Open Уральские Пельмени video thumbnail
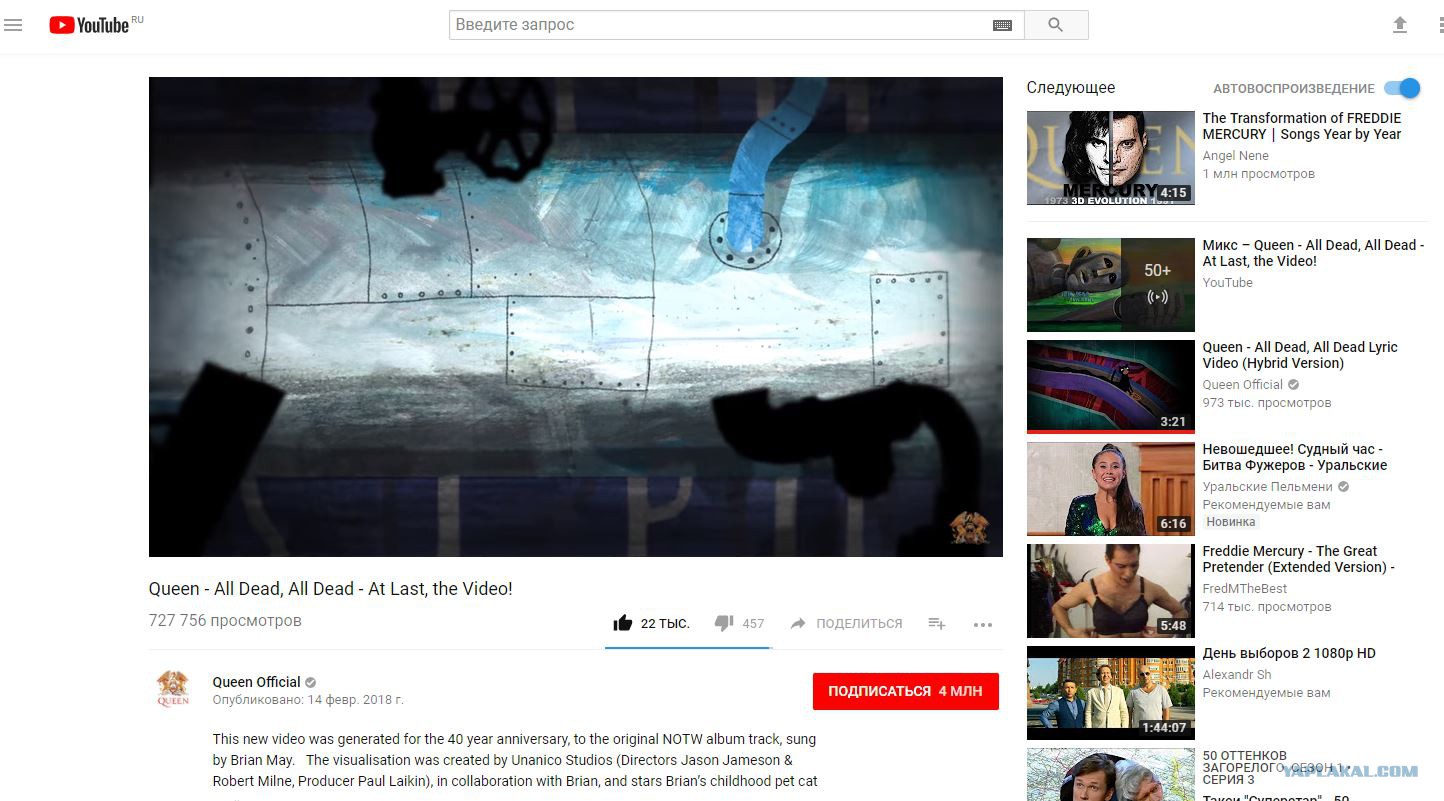This screenshot has height=801, width=1444. (1111, 489)
